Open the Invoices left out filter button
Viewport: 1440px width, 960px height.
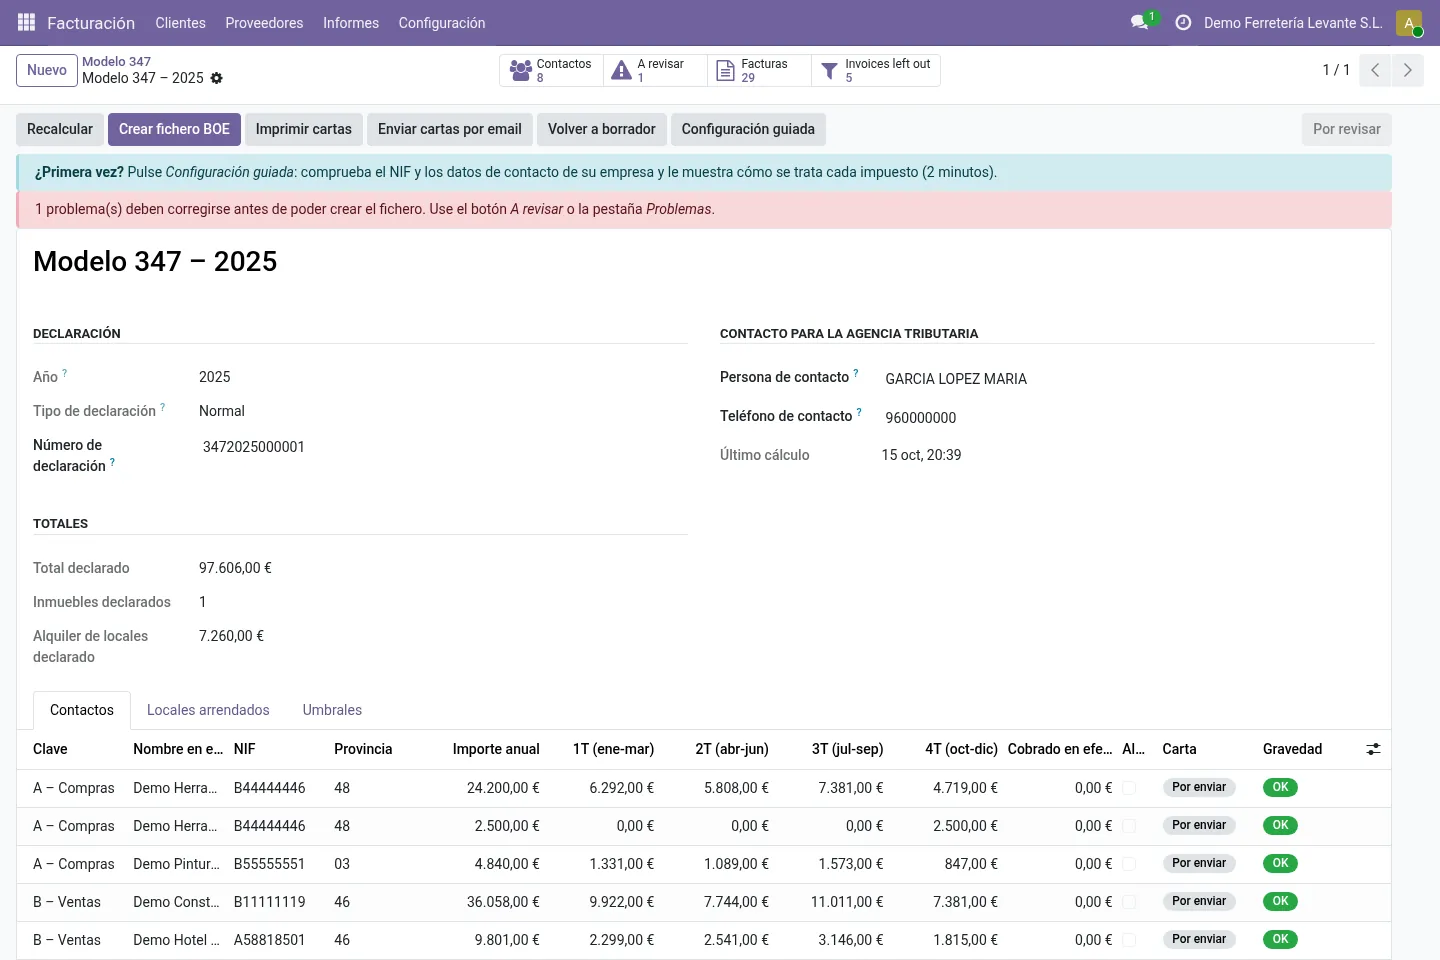click(876, 70)
